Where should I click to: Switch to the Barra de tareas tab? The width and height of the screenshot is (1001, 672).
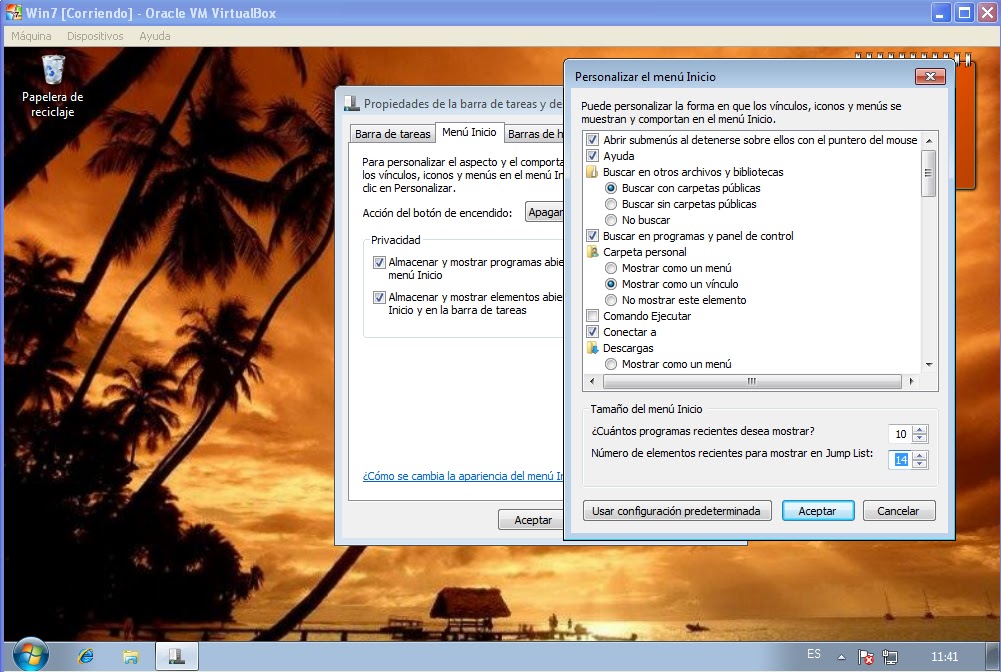coord(393,133)
